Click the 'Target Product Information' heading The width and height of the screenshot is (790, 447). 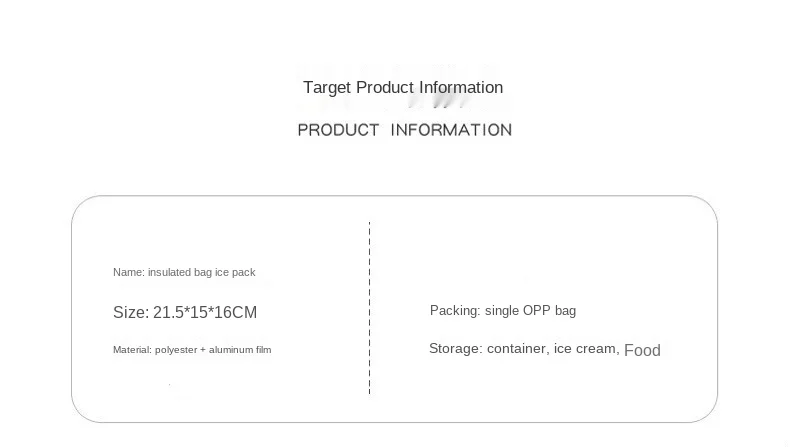click(x=403, y=88)
